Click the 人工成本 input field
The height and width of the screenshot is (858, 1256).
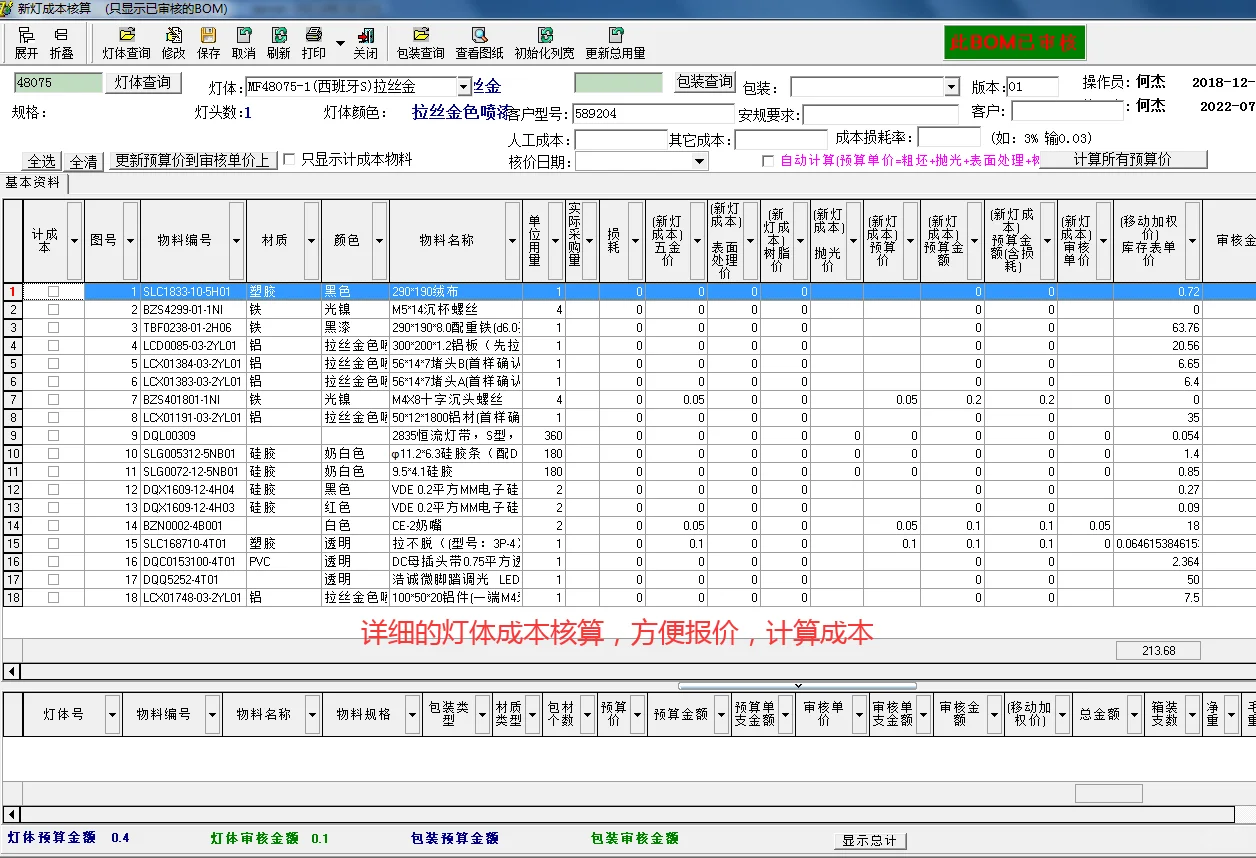coord(621,139)
